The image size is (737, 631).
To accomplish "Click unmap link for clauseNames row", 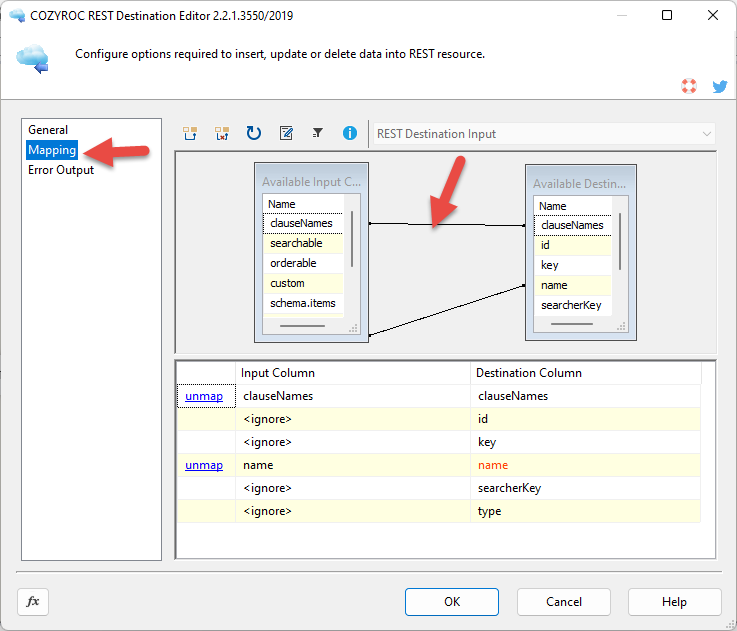I will click(204, 396).
